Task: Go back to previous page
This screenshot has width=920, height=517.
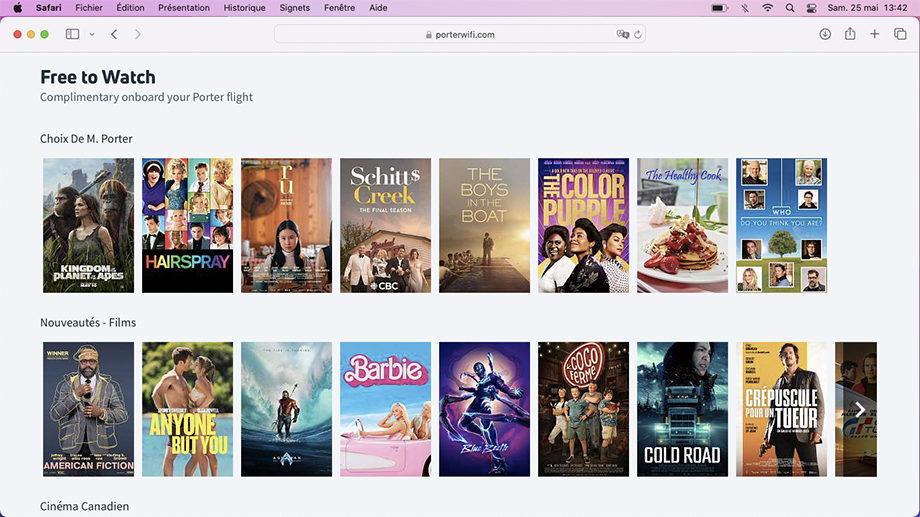Action: click(114, 34)
